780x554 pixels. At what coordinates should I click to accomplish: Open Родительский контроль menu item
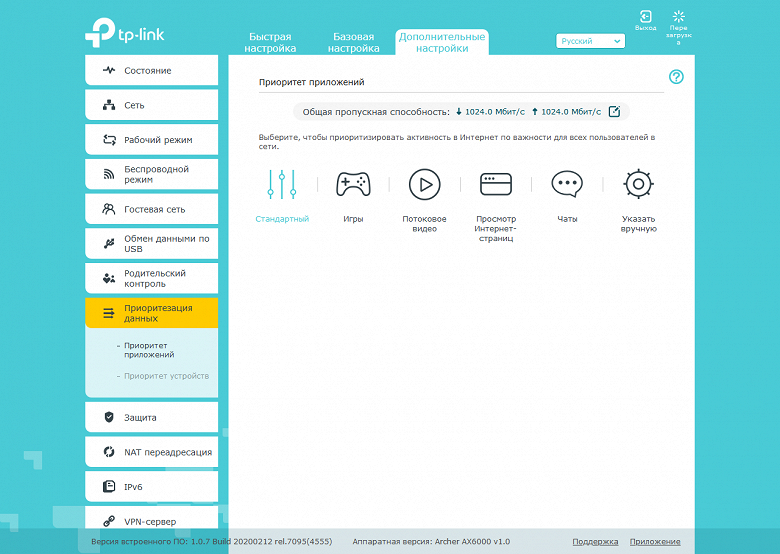click(152, 278)
